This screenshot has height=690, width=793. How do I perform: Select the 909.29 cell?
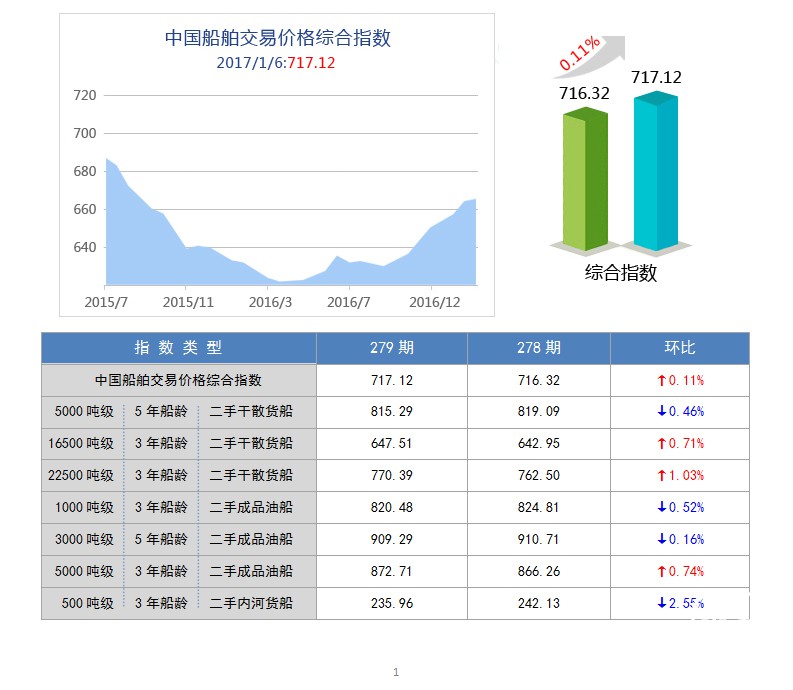coord(392,539)
